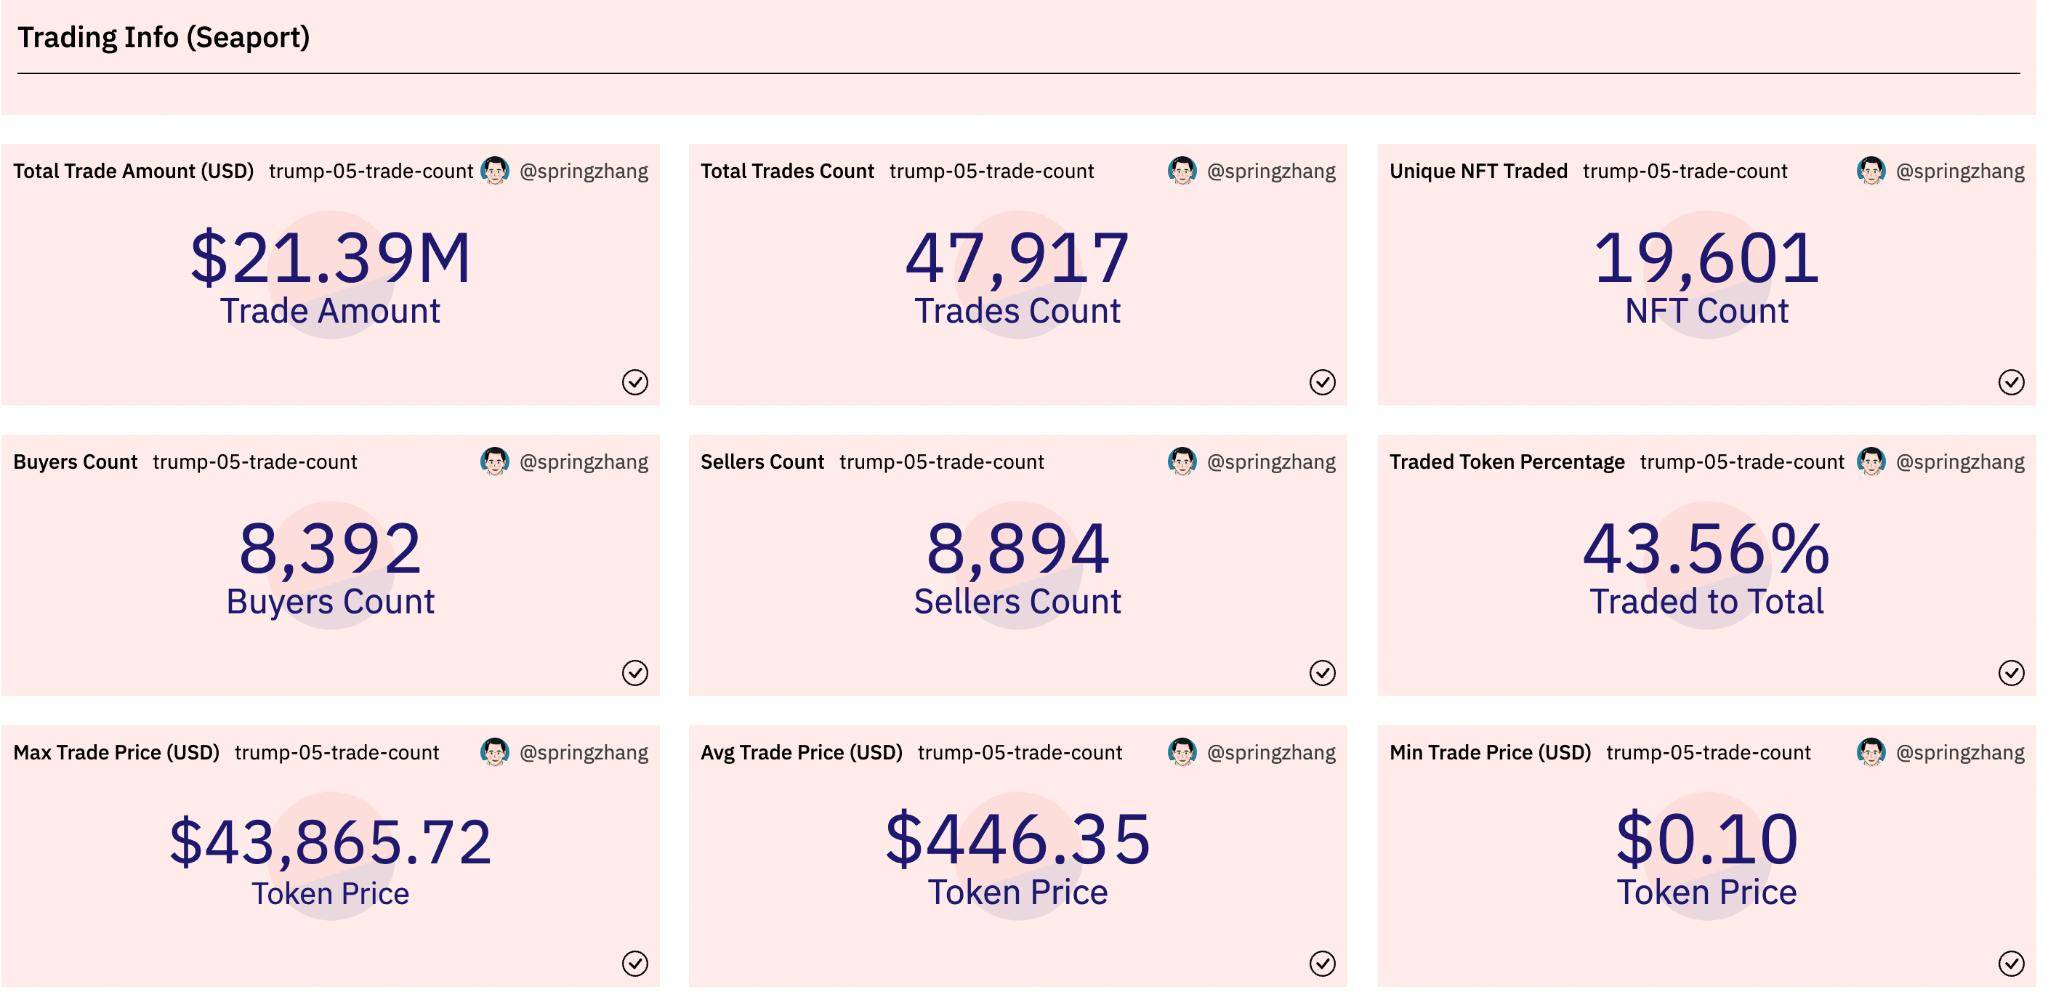Open trump-05-trade-count query on Max Trade Price card
The height and width of the screenshot is (996, 2048).
tap(337, 752)
